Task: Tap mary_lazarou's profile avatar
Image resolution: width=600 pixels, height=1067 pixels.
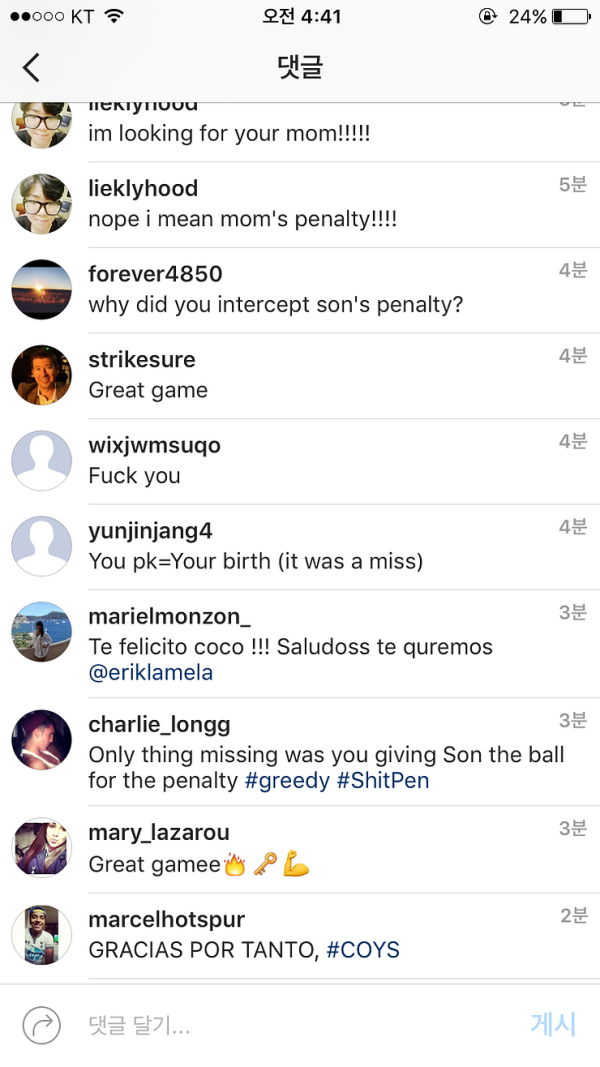Action: [x=42, y=848]
